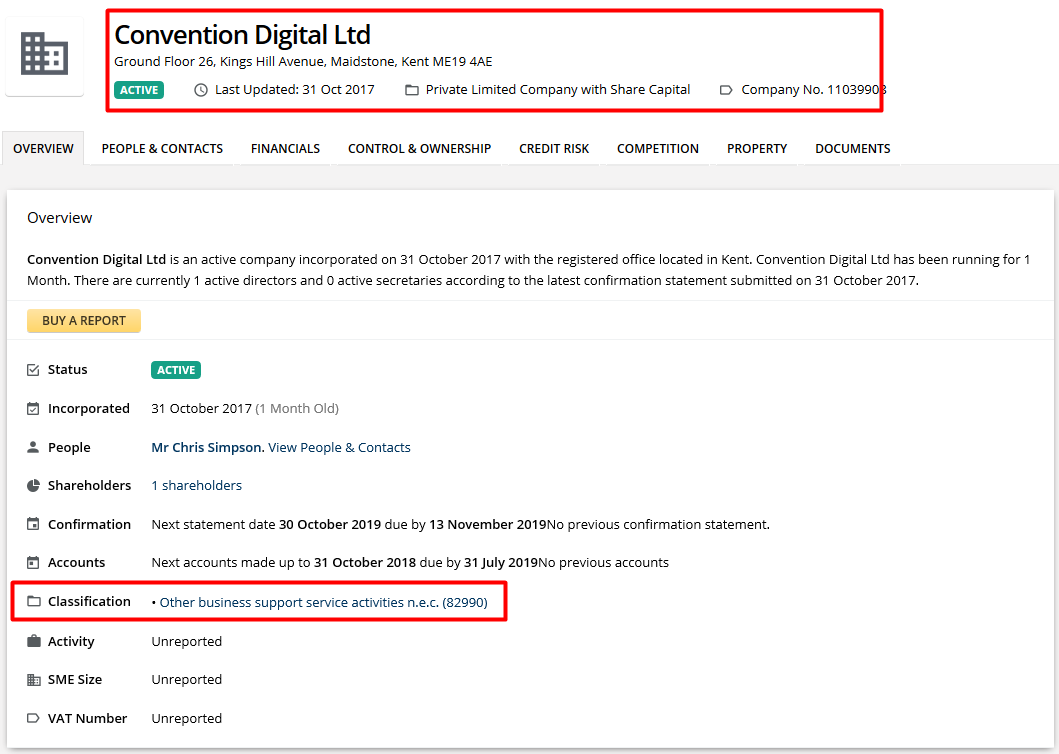
Task: Click the ACTIVE badge in Status row
Action: tap(176, 370)
